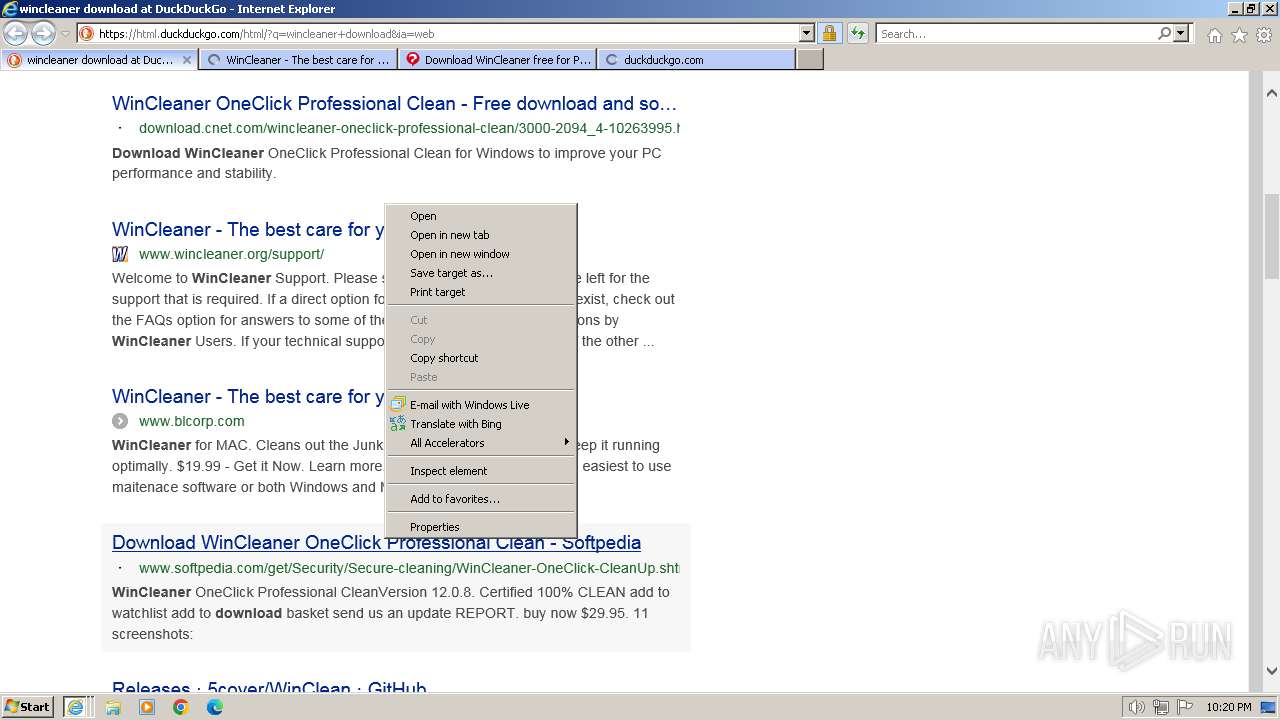Choose Open in new tab

click(481, 235)
